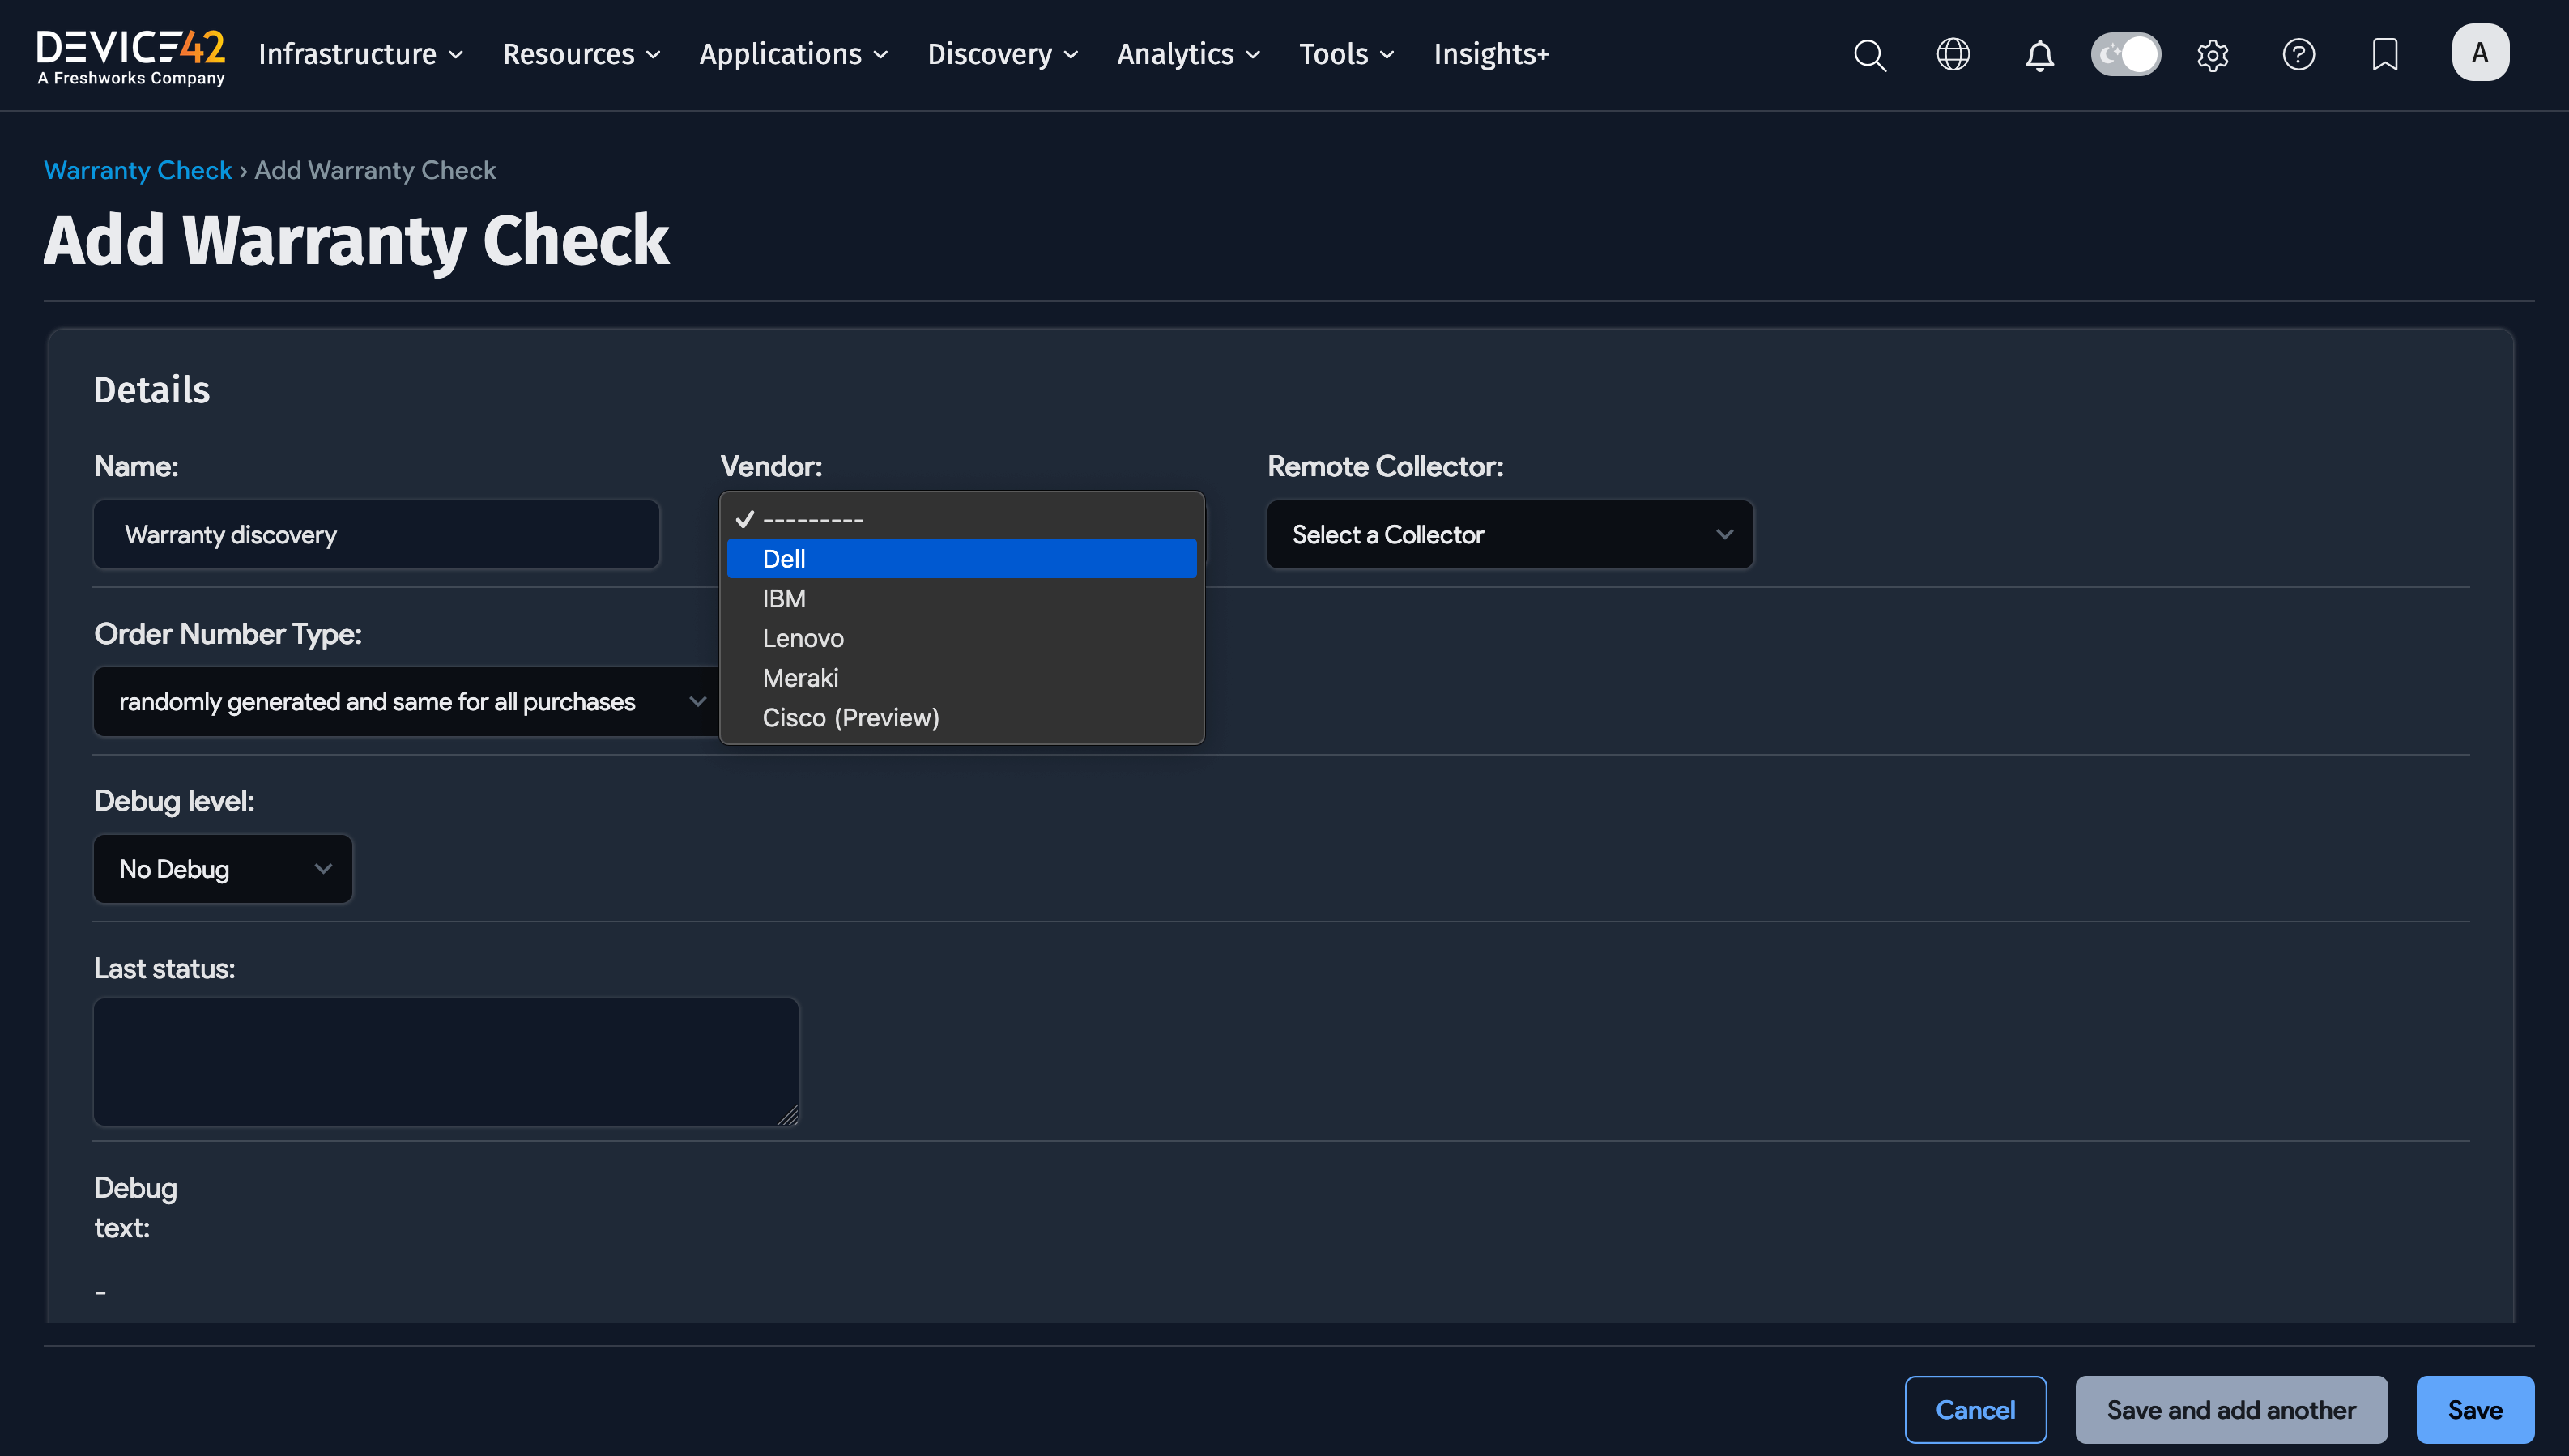Image resolution: width=2569 pixels, height=1456 pixels.
Task: Click in the Name input field
Action: click(x=377, y=535)
